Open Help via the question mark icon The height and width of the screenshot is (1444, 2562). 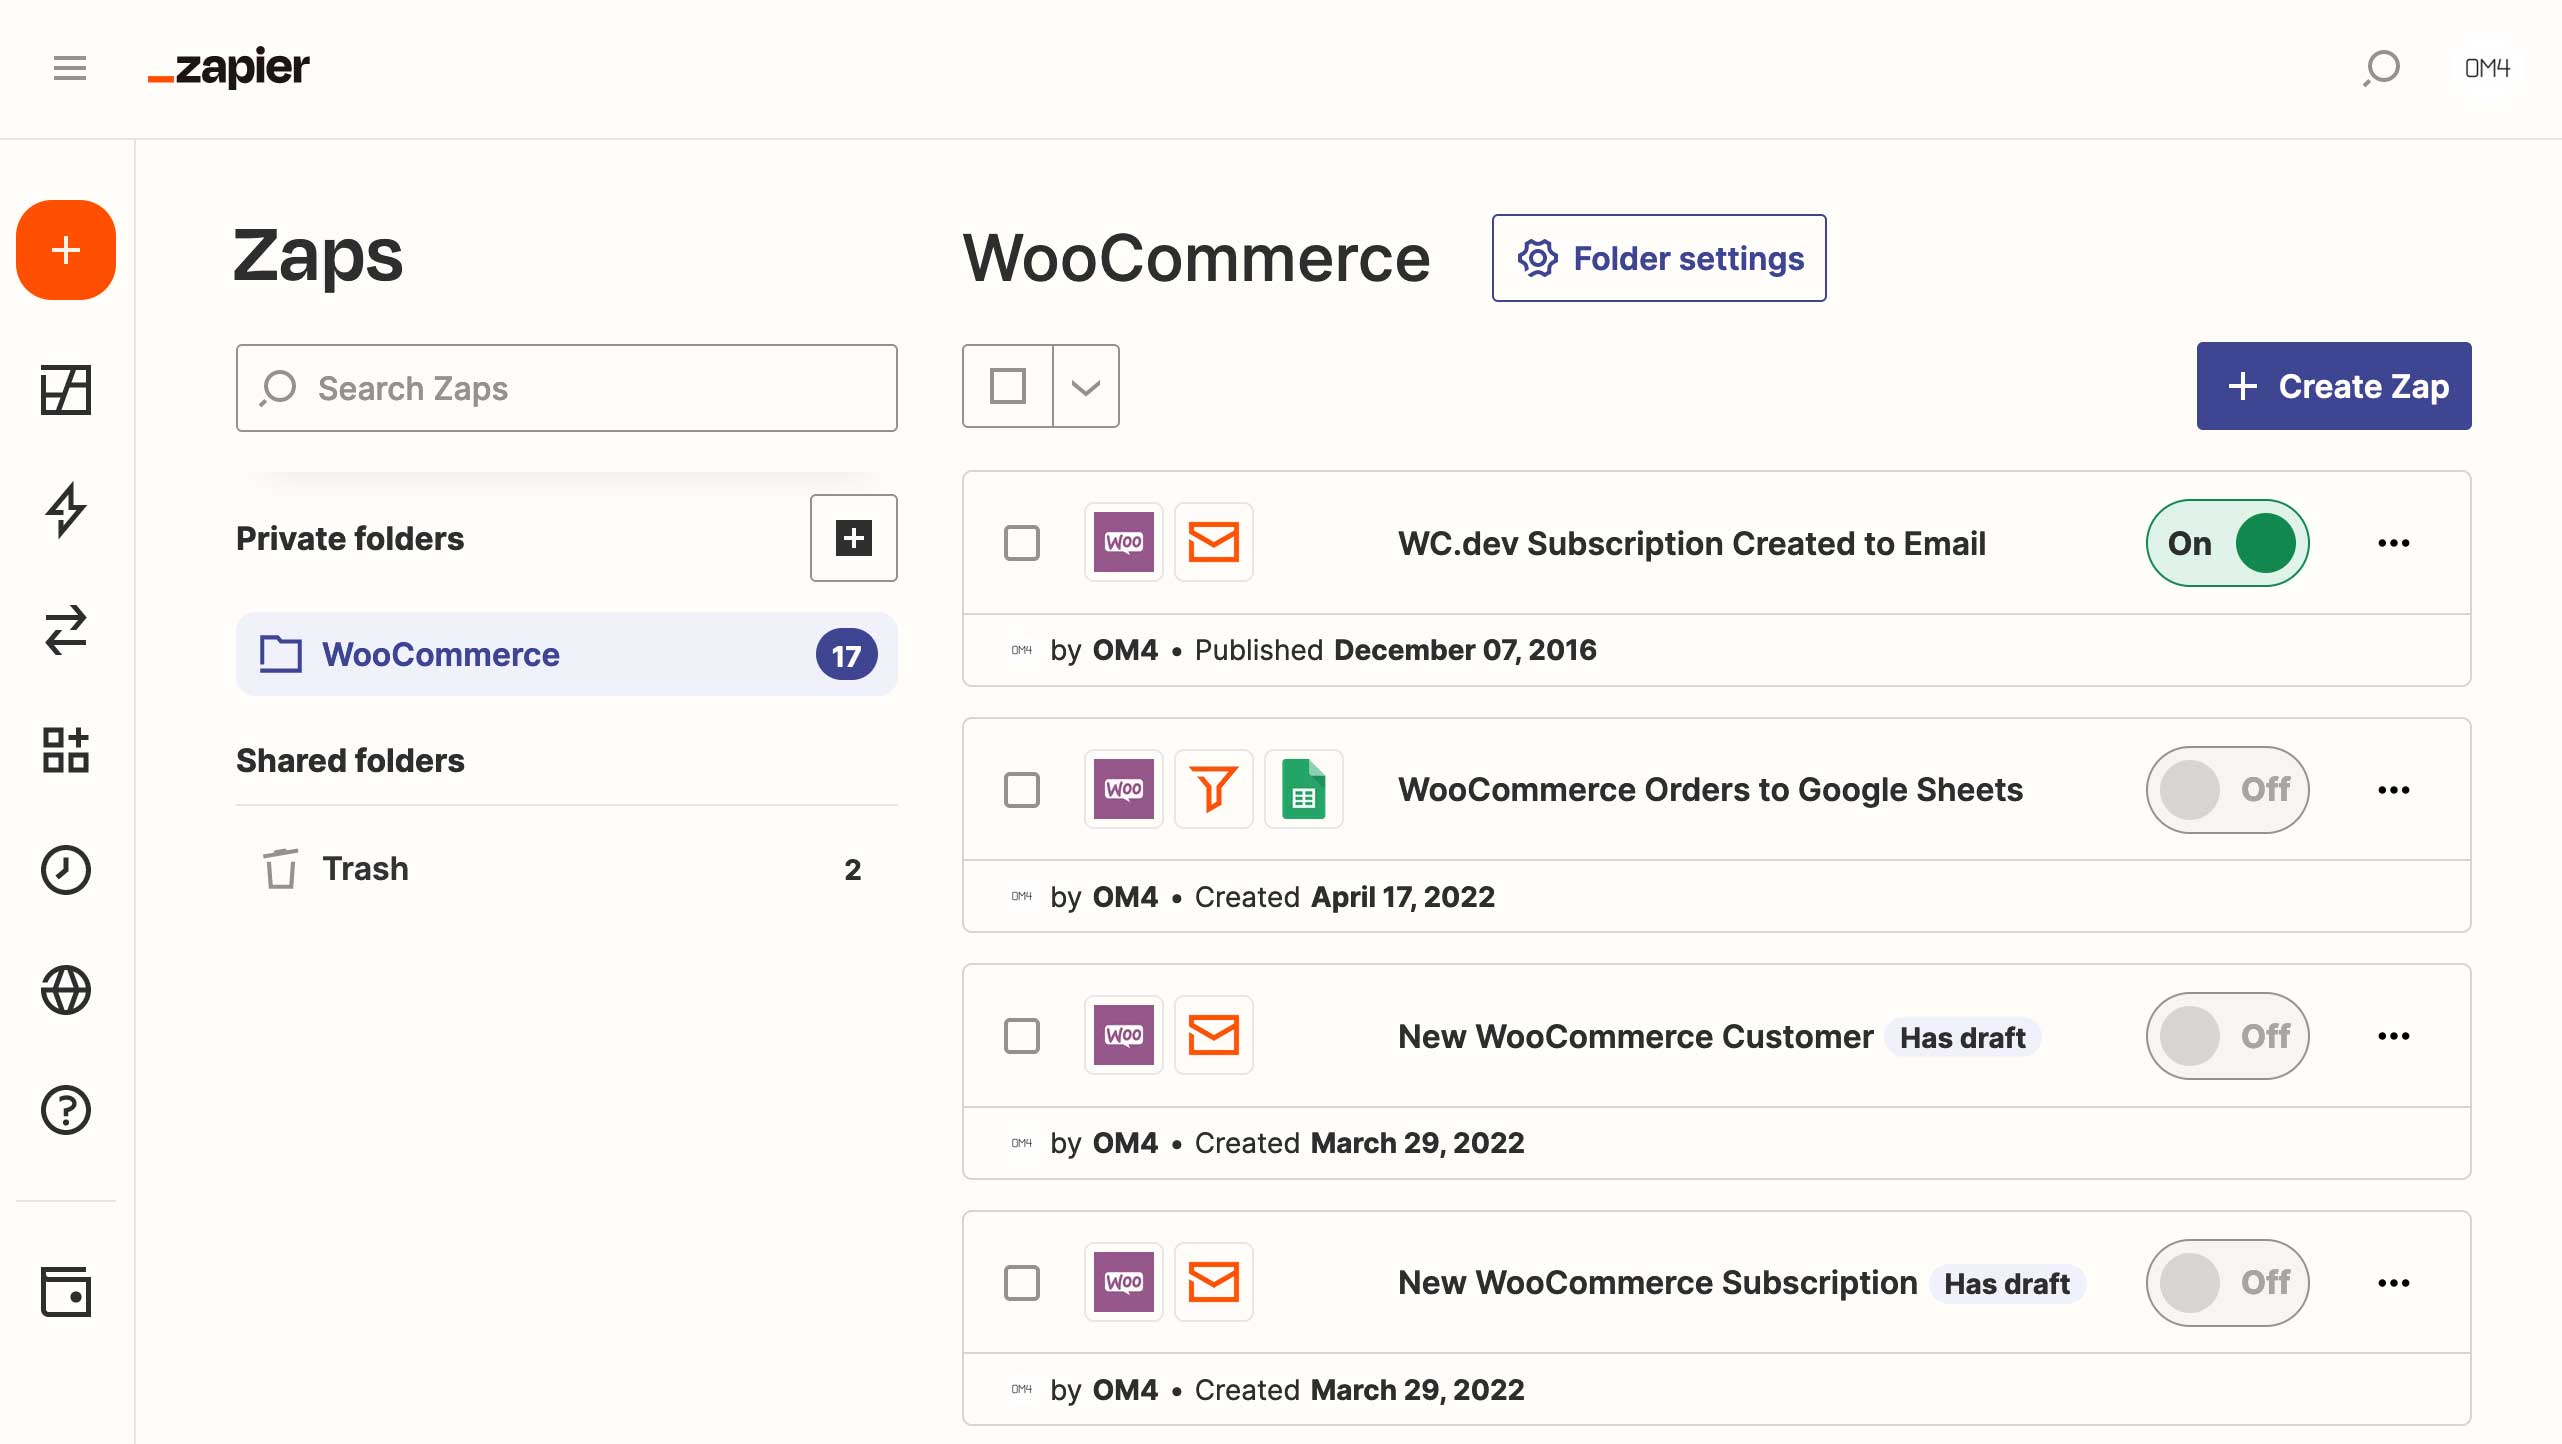pyautogui.click(x=65, y=1110)
